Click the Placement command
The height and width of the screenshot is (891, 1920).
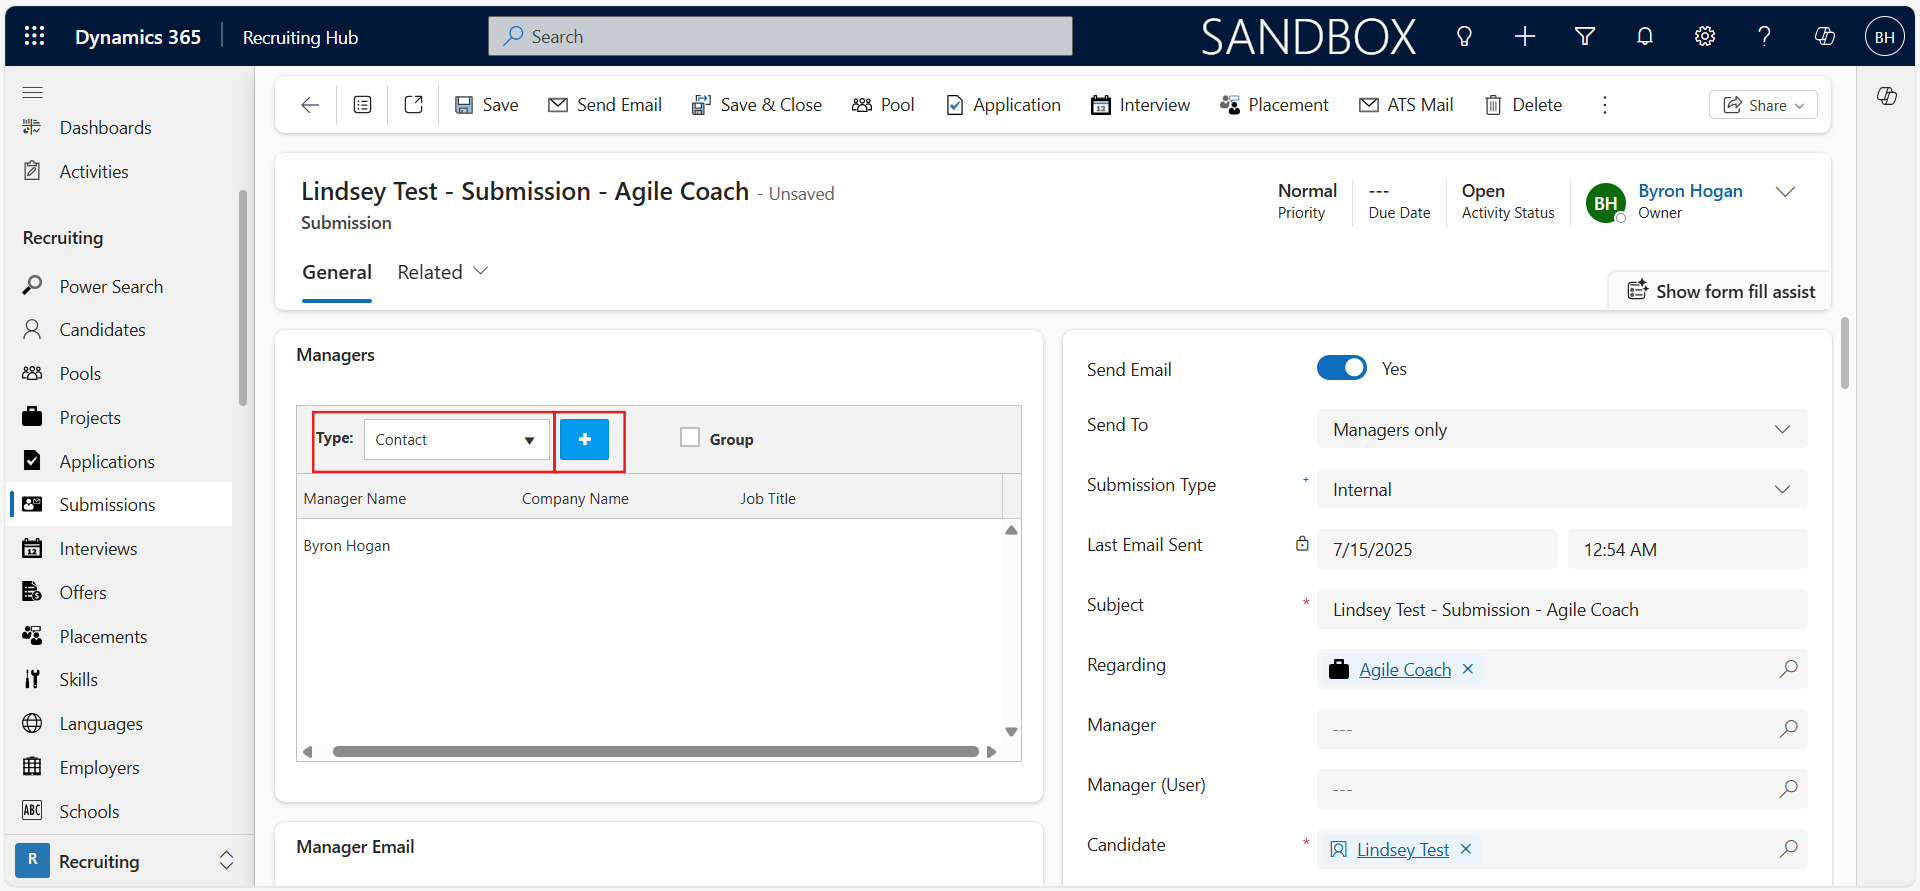(1274, 105)
